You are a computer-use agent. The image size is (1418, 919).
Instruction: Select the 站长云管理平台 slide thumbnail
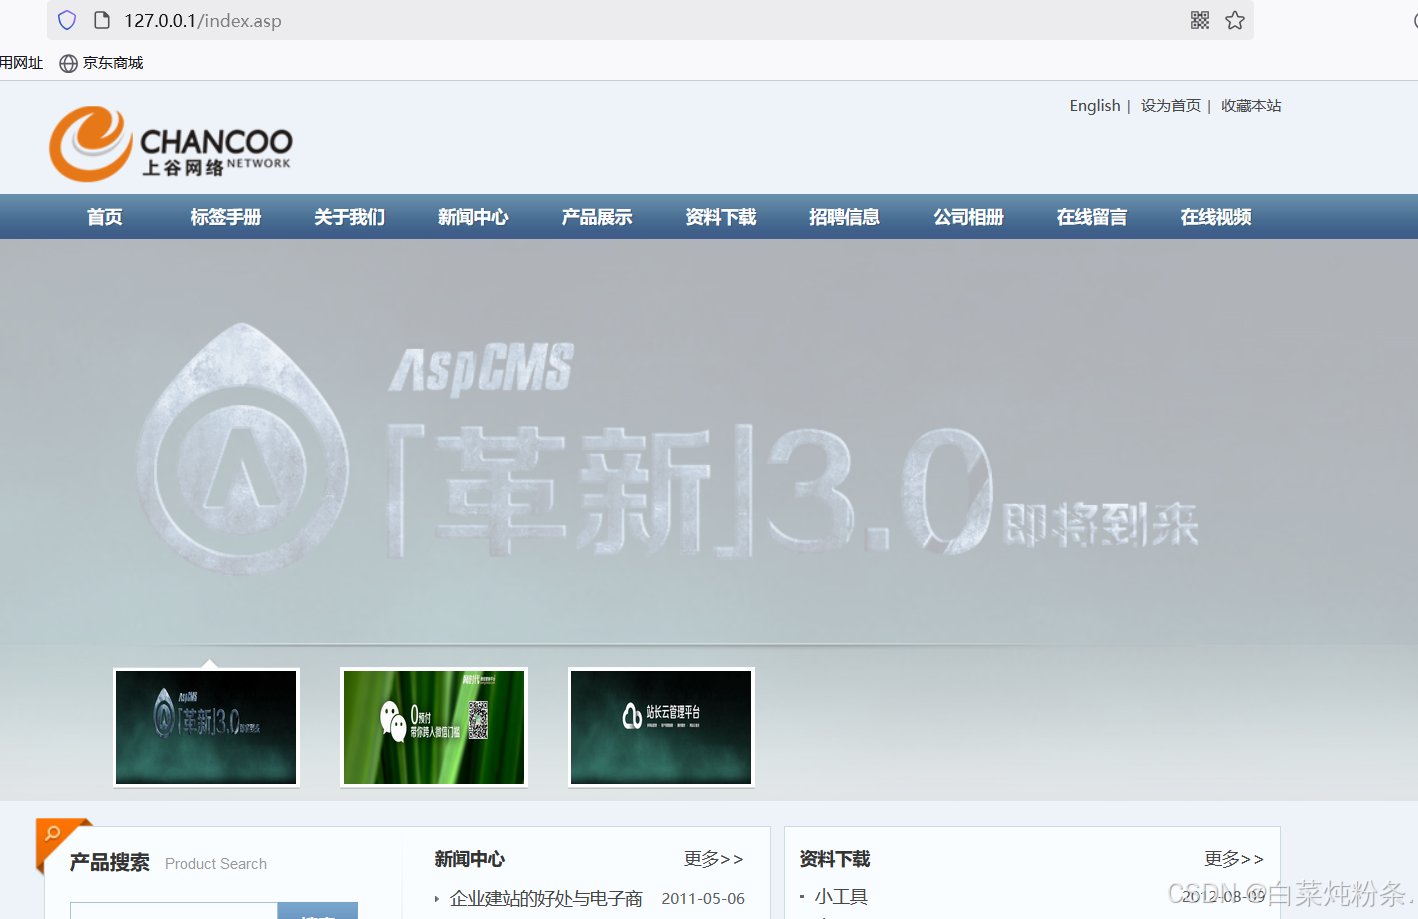[x=661, y=727]
